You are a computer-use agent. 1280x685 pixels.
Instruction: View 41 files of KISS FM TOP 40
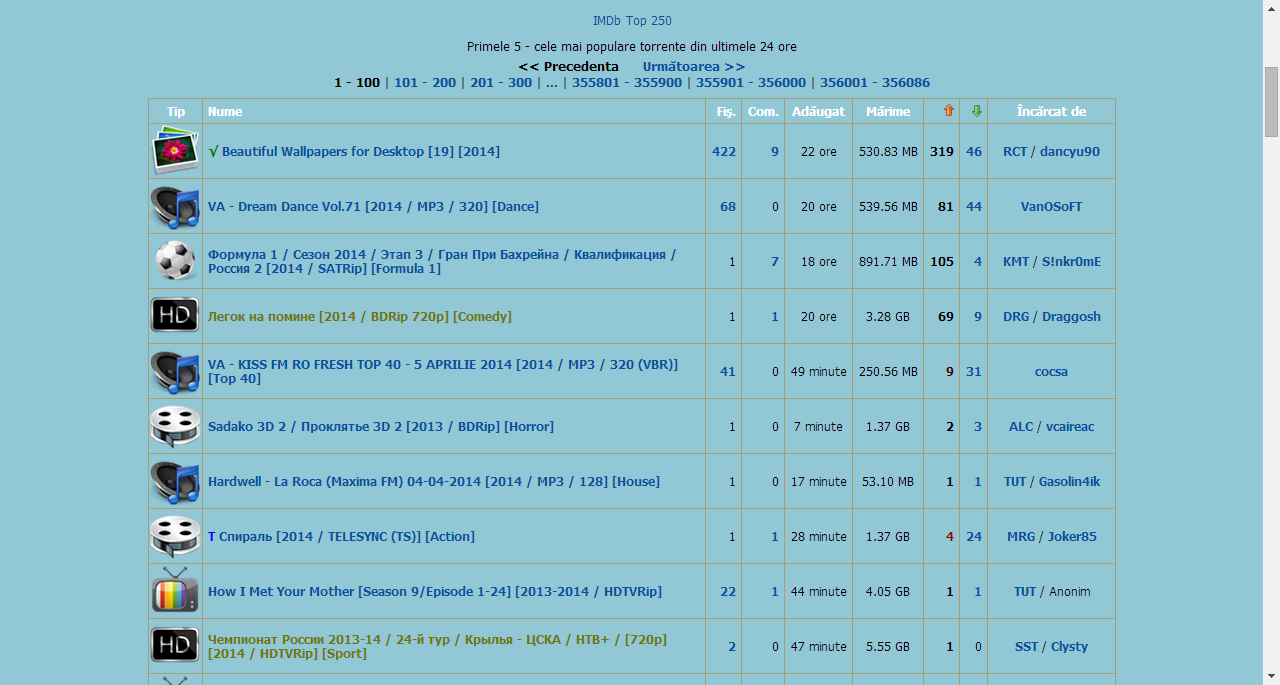728,371
